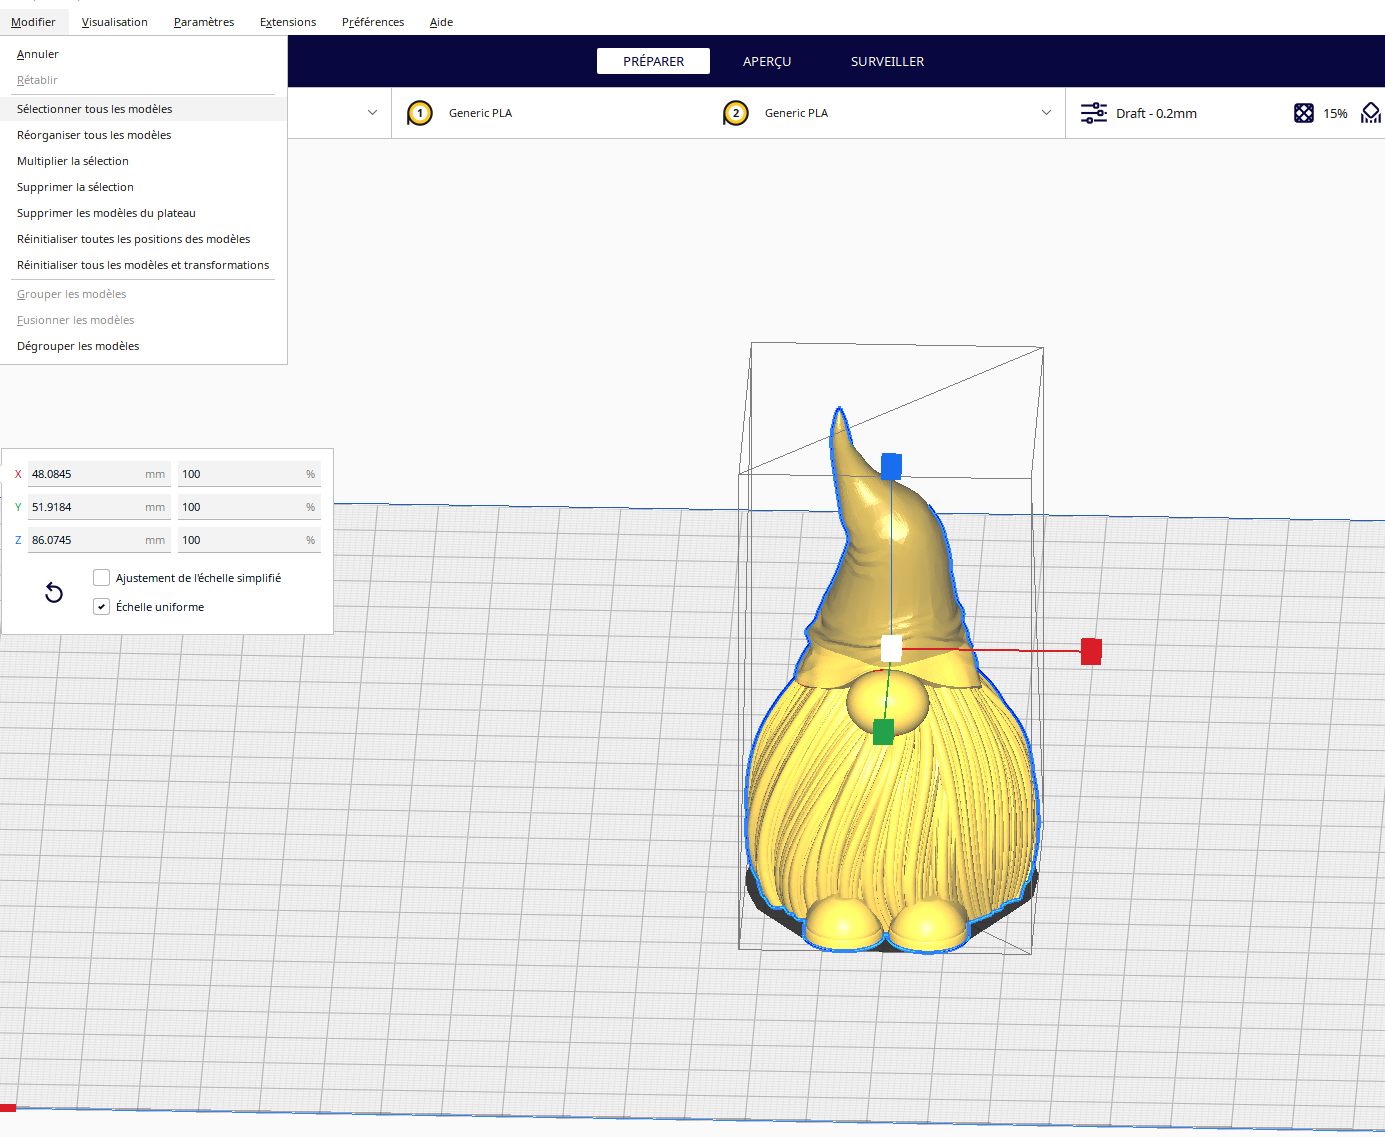Image resolution: width=1385 pixels, height=1137 pixels.
Task: Reset scale with the circular arrow icon
Action: (54, 593)
